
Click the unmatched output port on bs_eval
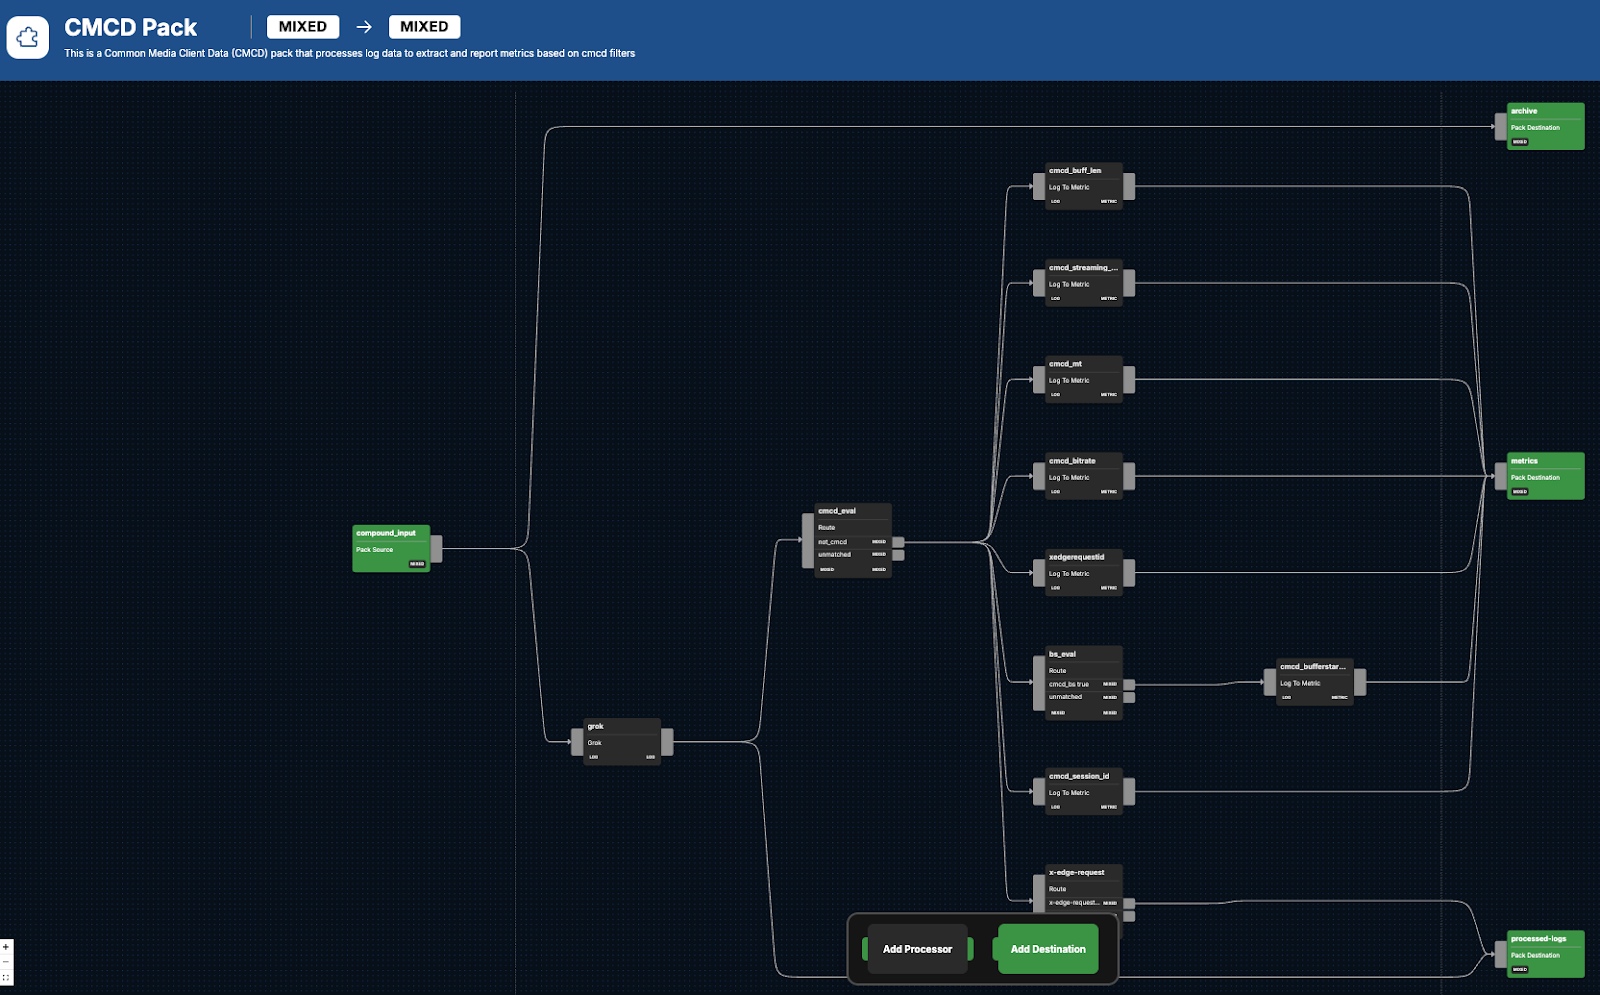(x=1129, y=697)
